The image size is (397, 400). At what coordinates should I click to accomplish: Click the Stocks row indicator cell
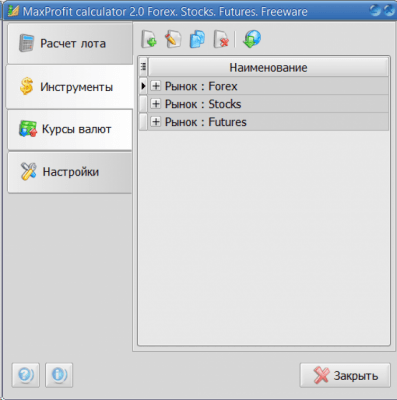(143, 104)
